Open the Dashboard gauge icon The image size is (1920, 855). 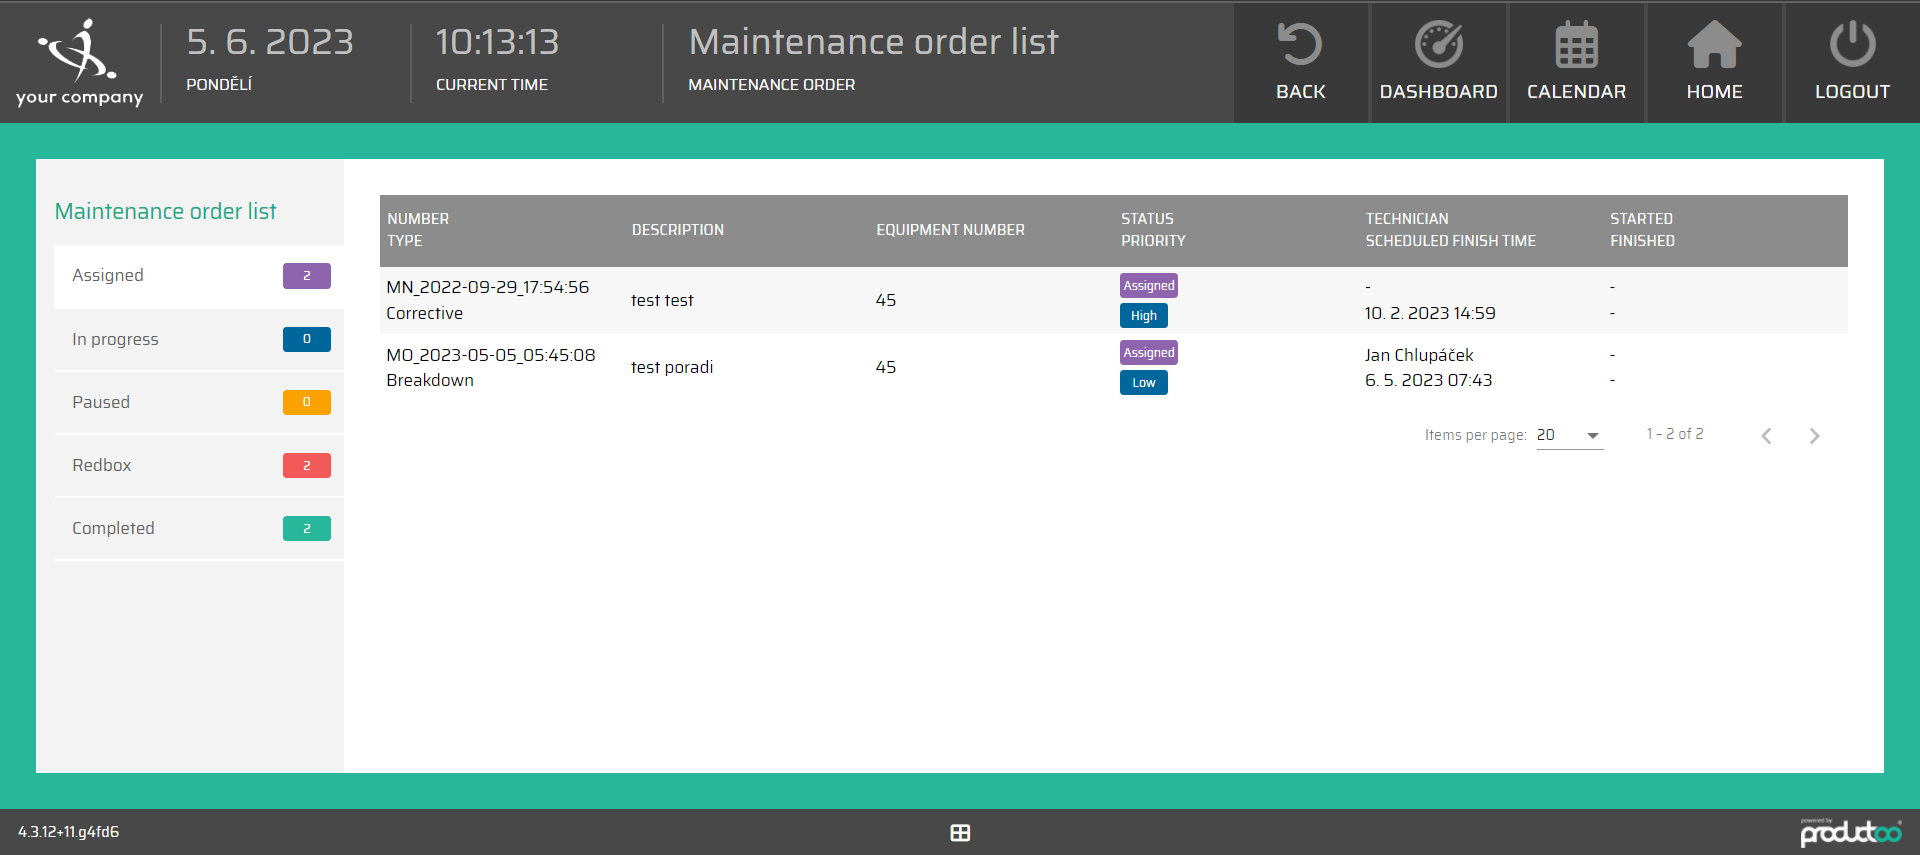pyautogui.click(x=1438, y=46)
